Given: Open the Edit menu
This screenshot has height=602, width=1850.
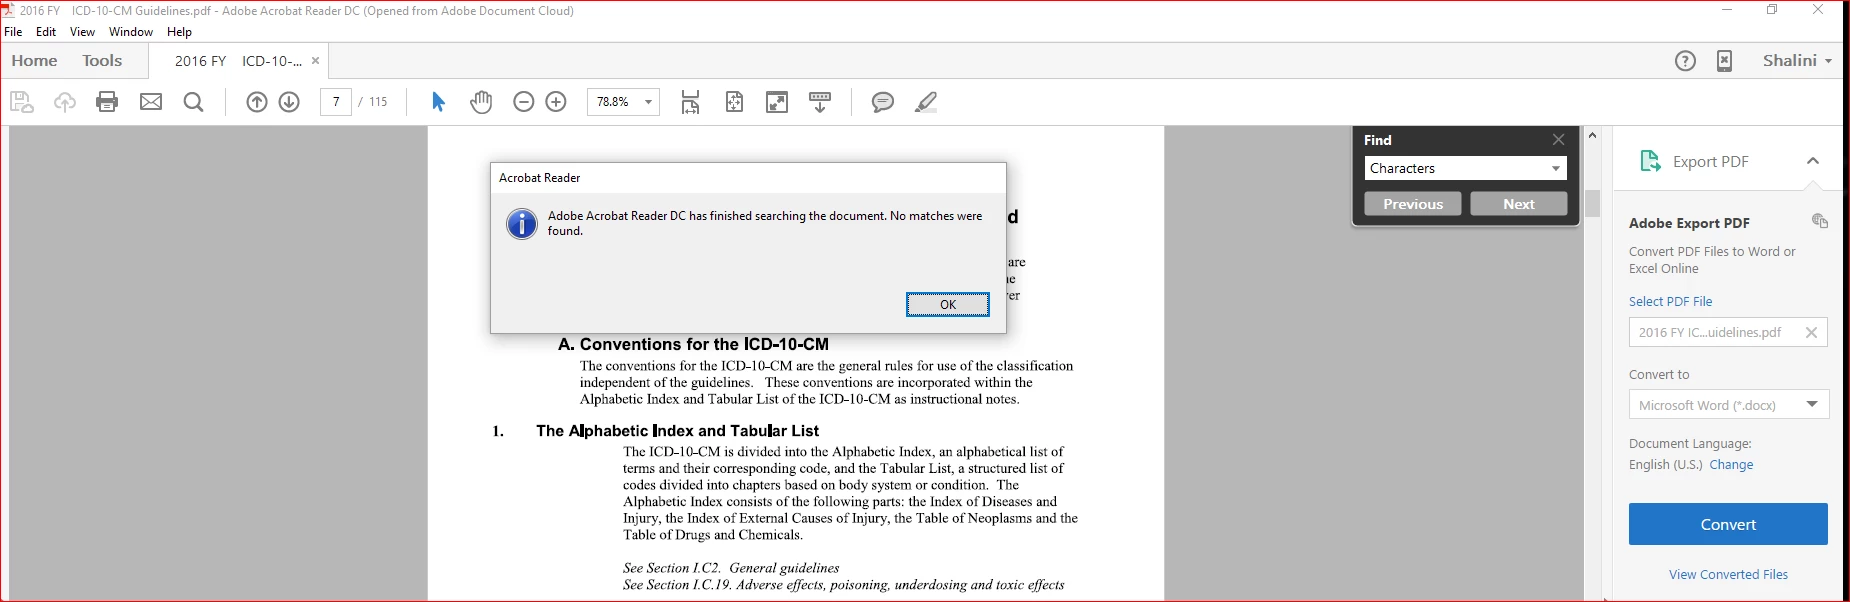Looking at the screenshot, I should tap(46, 32).
